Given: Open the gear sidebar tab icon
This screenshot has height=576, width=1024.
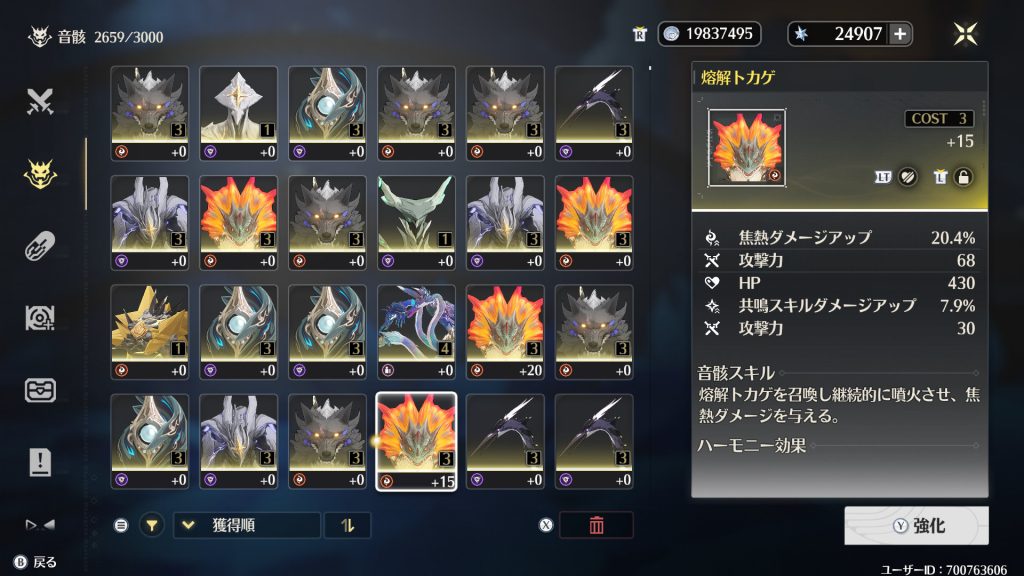Looking at the screenshot, I should point(40,318).
